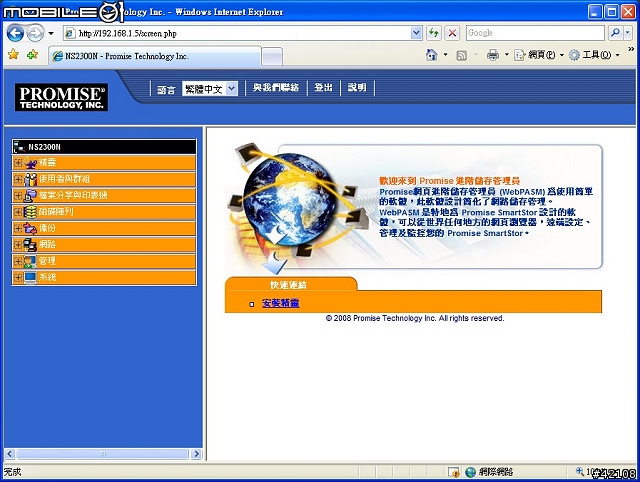Expand the 系統 system tree node

[x=18, y=277]
